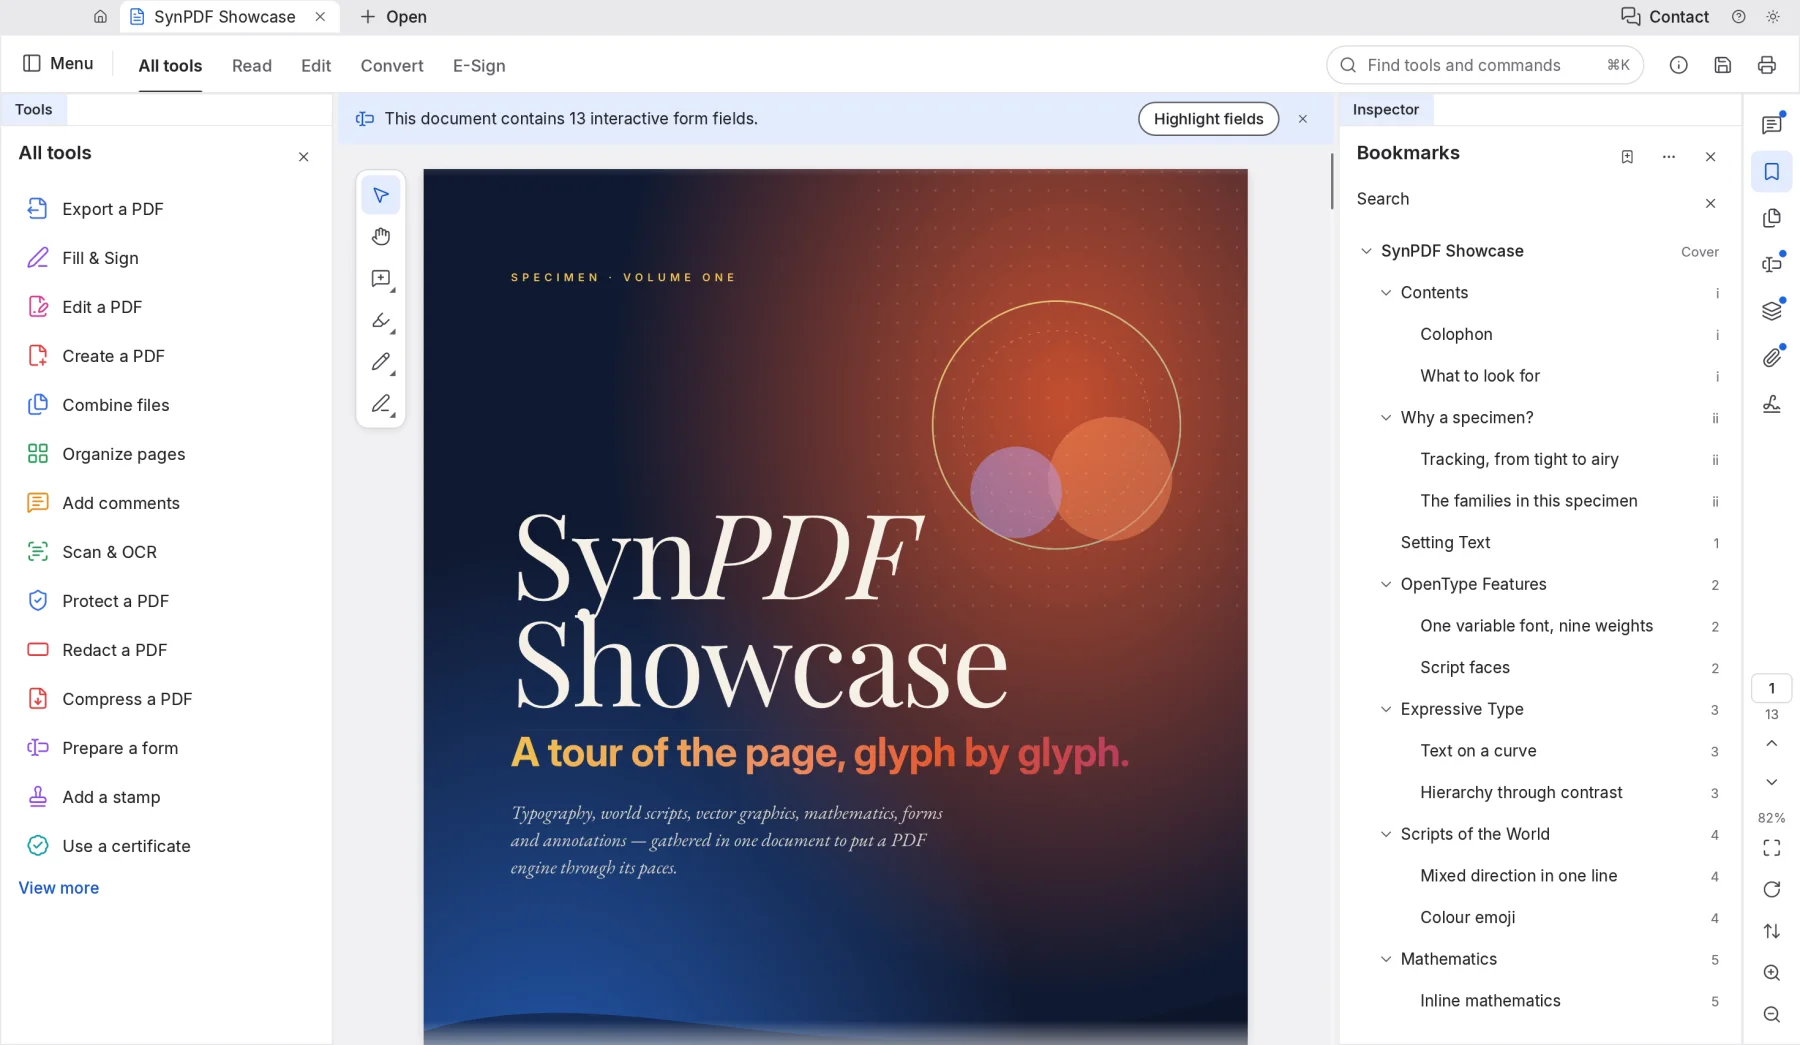Rotate the page view icon
The width and height of the screenshot is (1800, 1045).
(1771, 890)
